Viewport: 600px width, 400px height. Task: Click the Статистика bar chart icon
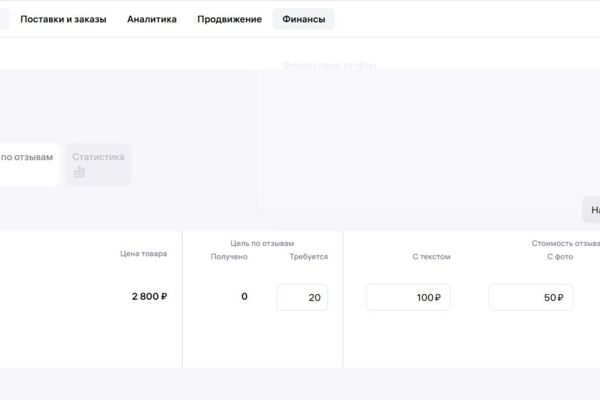click(x=79, y=172)
